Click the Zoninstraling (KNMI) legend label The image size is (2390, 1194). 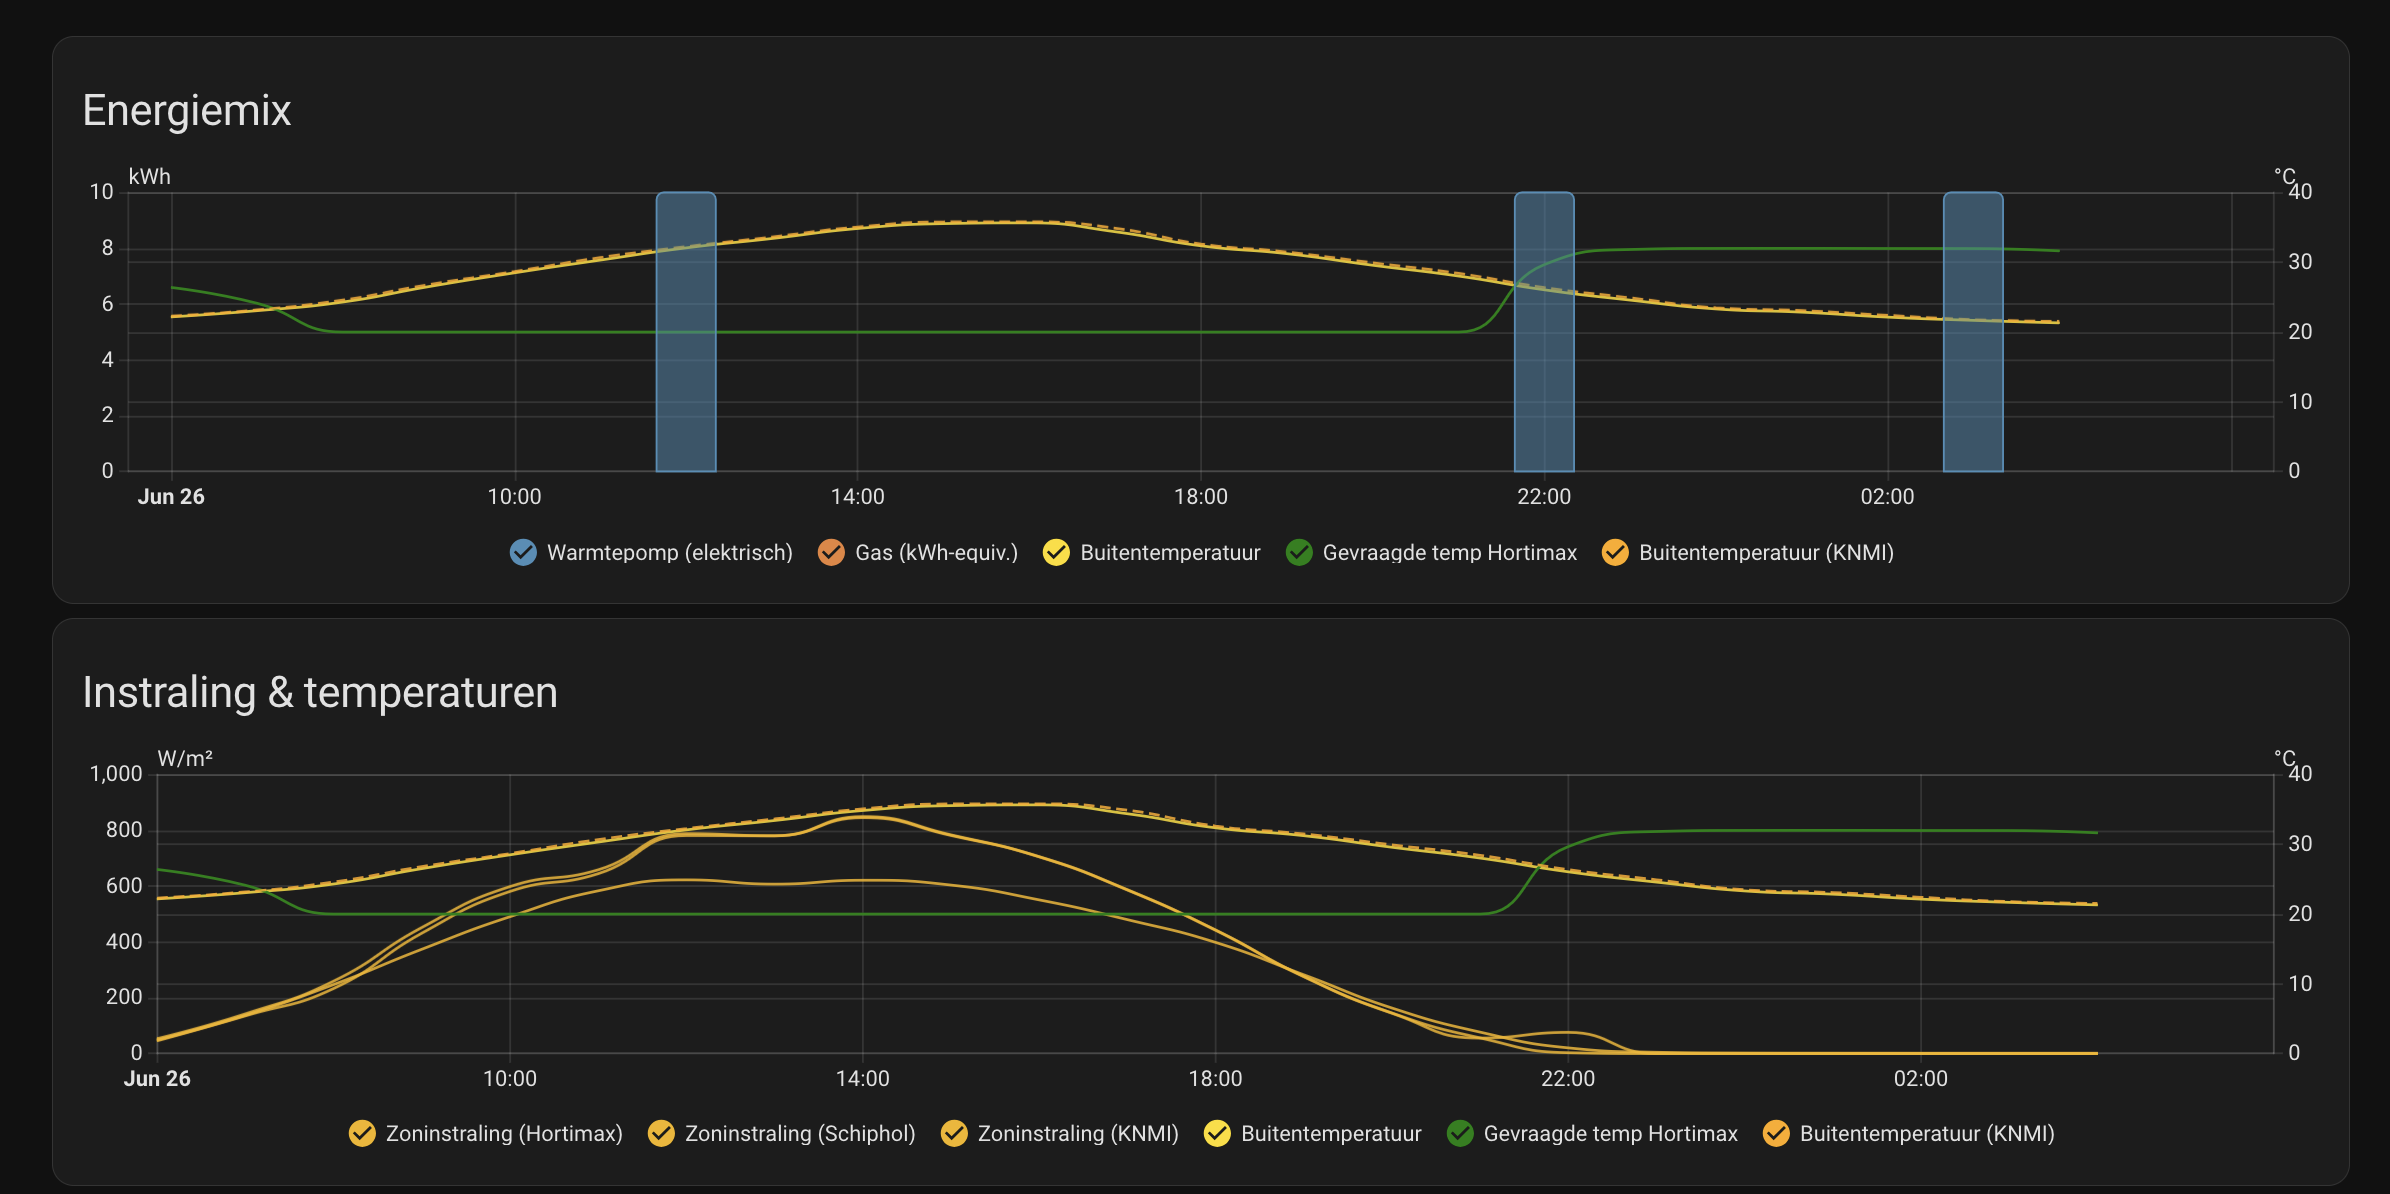point(1078,1133)
